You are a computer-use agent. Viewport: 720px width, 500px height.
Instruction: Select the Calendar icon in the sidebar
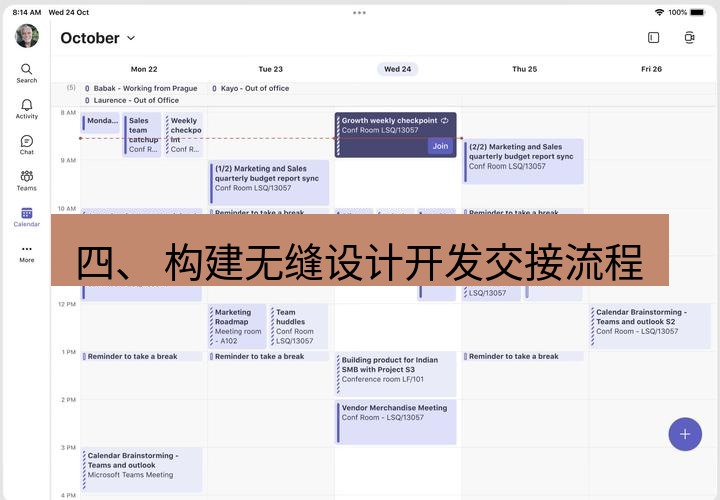[27, 217]
